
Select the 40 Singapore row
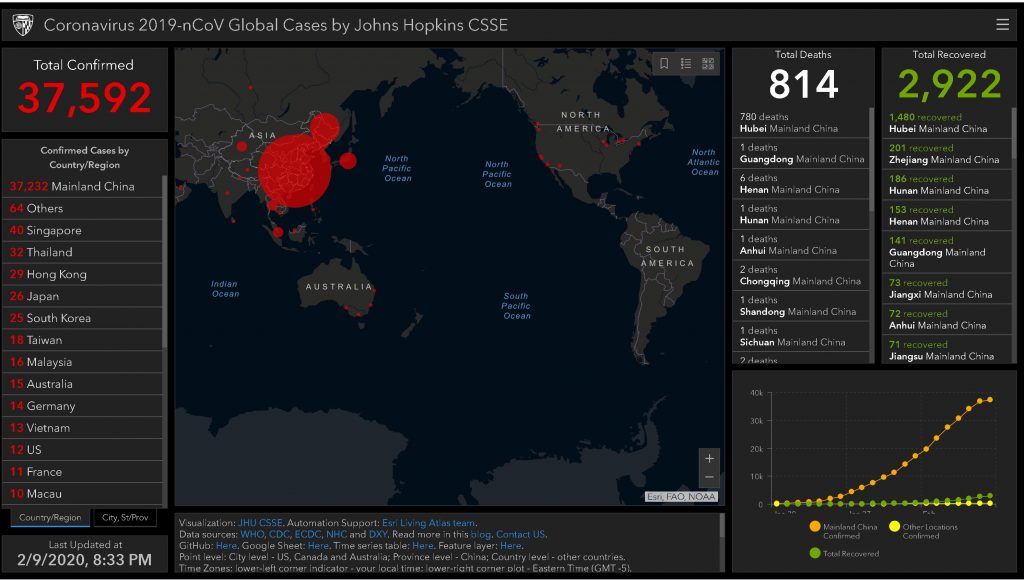click(x=82, y=231)
